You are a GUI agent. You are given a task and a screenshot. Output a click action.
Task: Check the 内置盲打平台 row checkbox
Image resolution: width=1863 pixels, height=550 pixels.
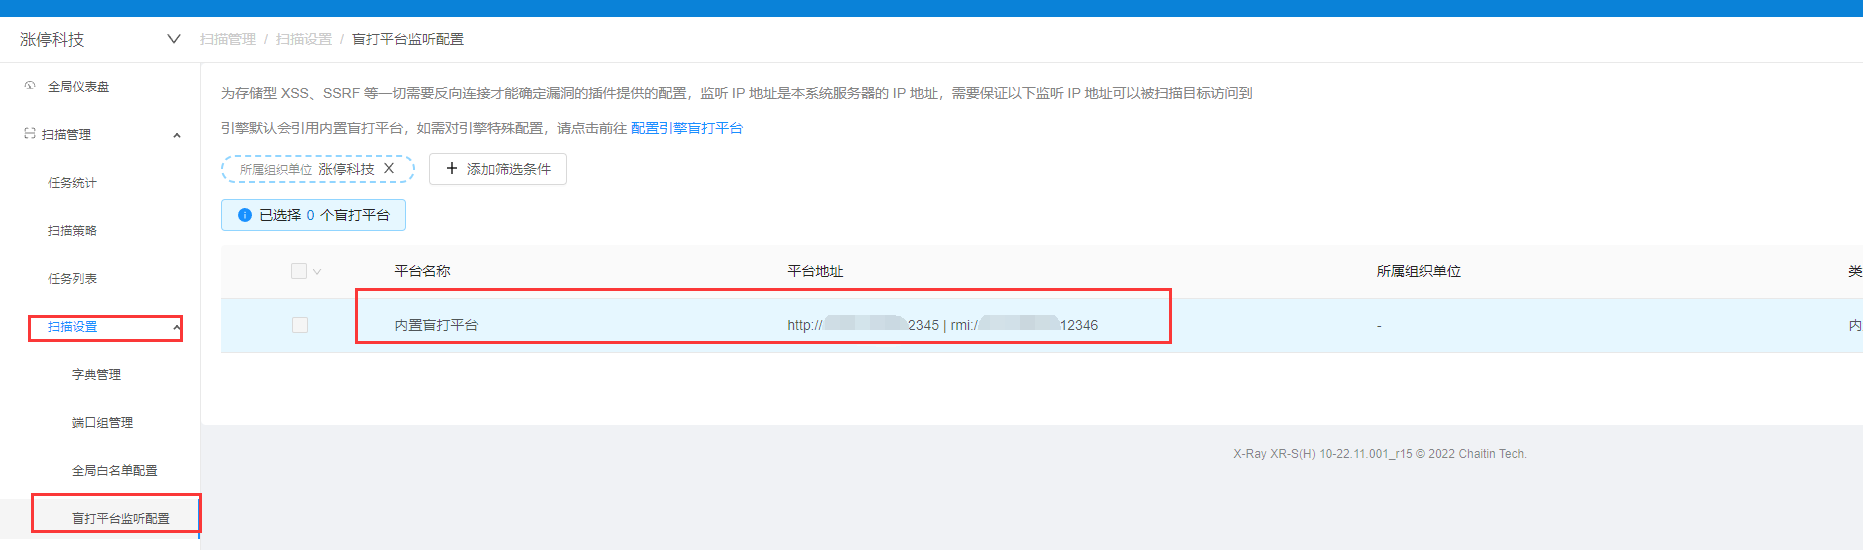tap(299, 325)
